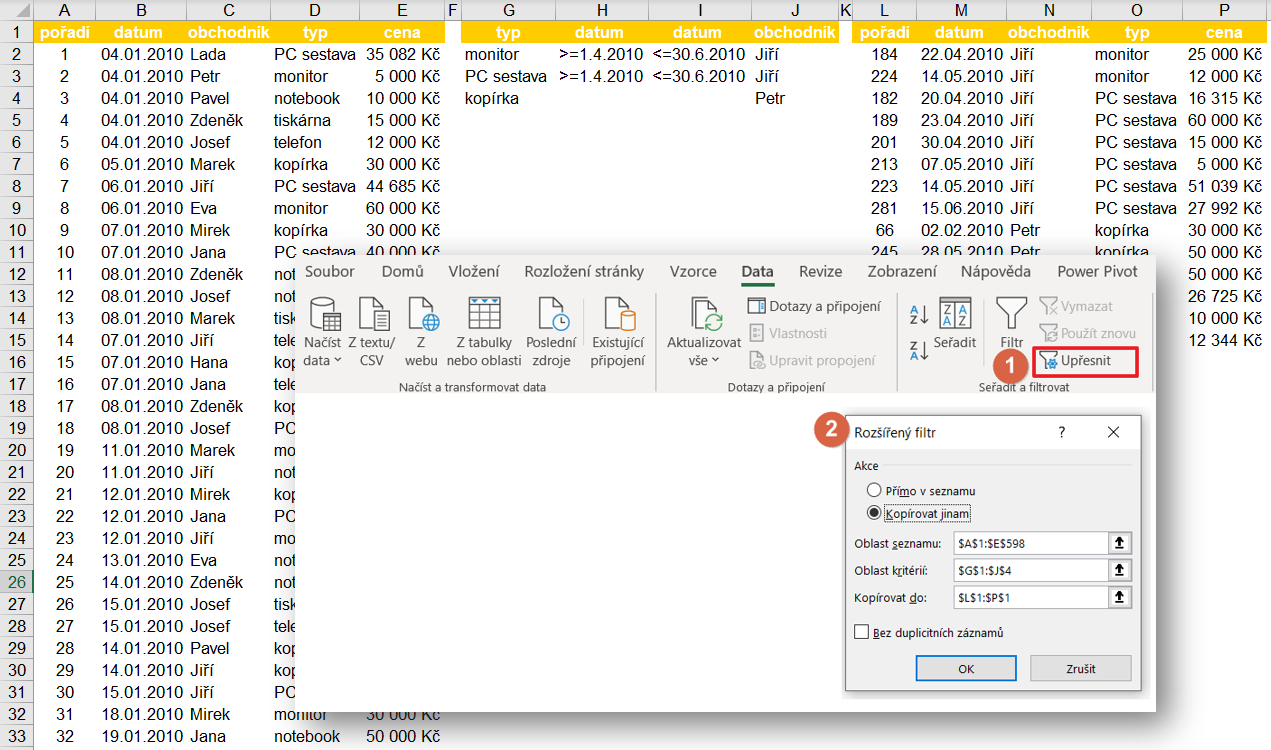Click the Kopírovat do range selector arrow
Screen dimensions: 1271x750
[1120, 597]
